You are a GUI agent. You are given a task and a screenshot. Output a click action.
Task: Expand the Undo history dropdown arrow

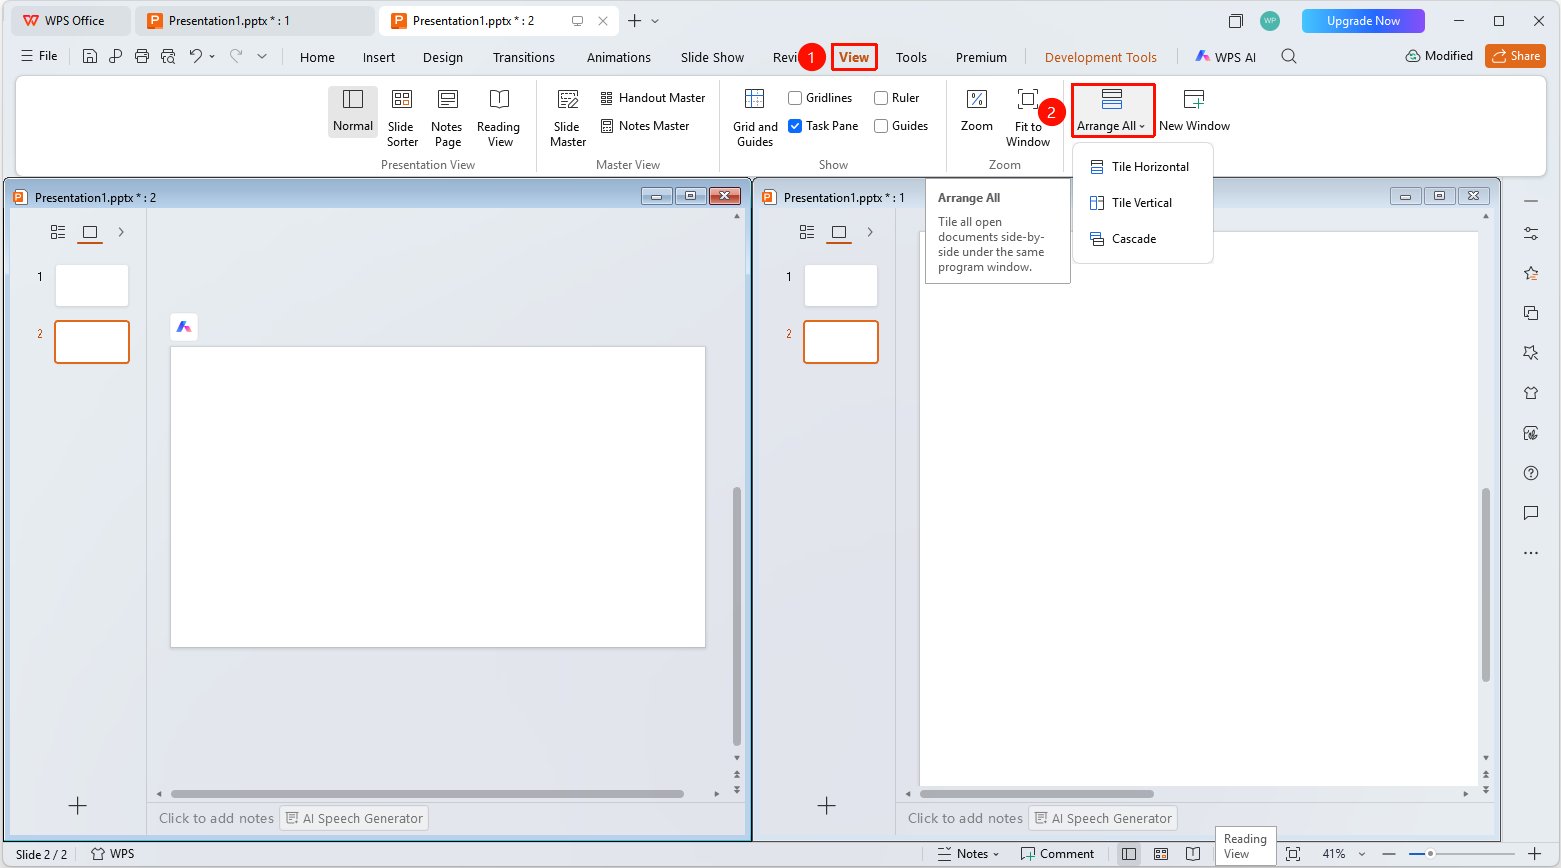[212, 56]
